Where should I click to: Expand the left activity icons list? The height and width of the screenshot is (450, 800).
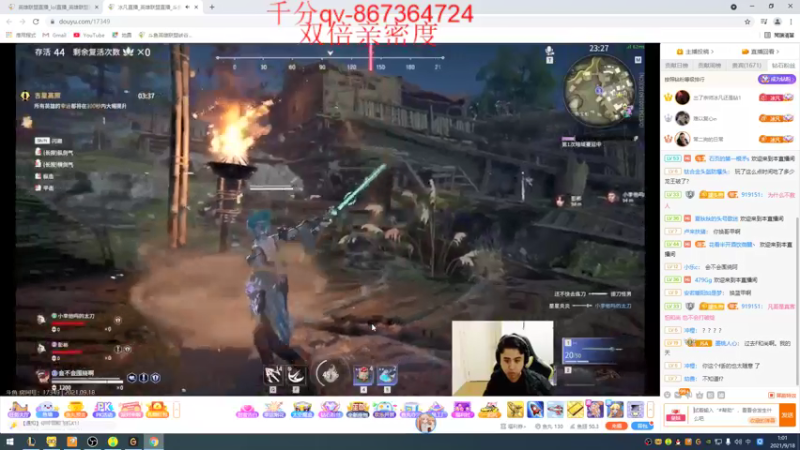tap(177, 410)
